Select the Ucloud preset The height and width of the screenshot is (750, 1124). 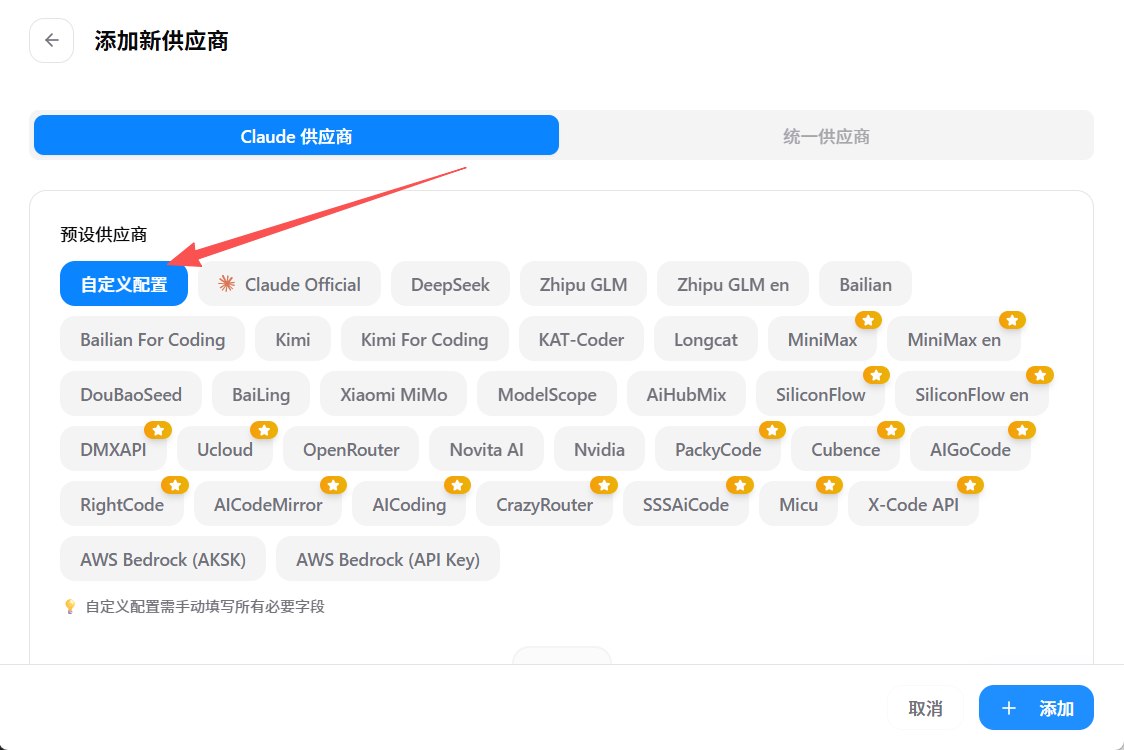[225, 450]
